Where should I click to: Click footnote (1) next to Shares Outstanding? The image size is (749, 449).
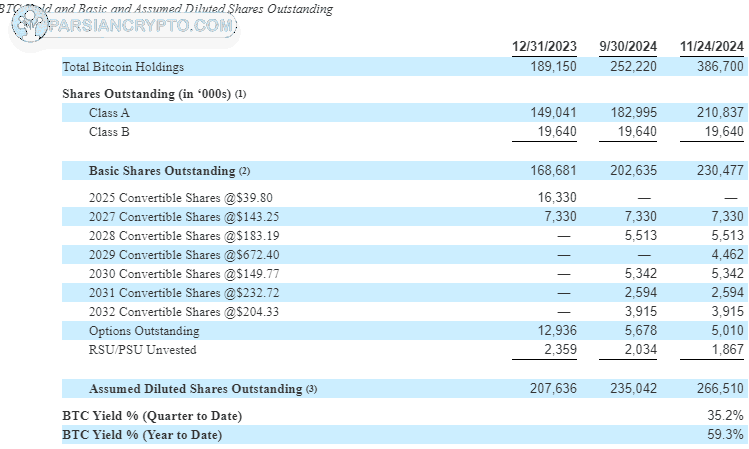pos(240,94)
